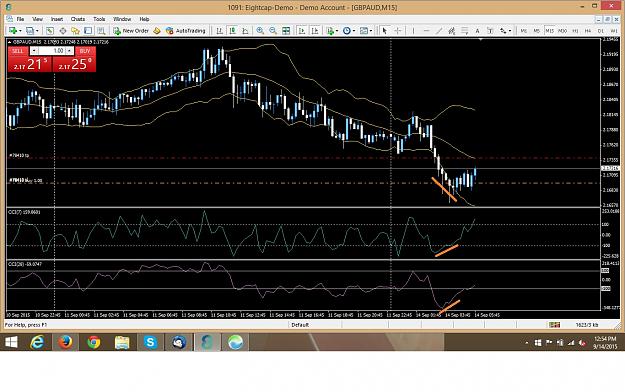This screenshot has height=392, width=625.
Task: Switch to line chart display
Action: pyautogui.click(x=245, y=31)
